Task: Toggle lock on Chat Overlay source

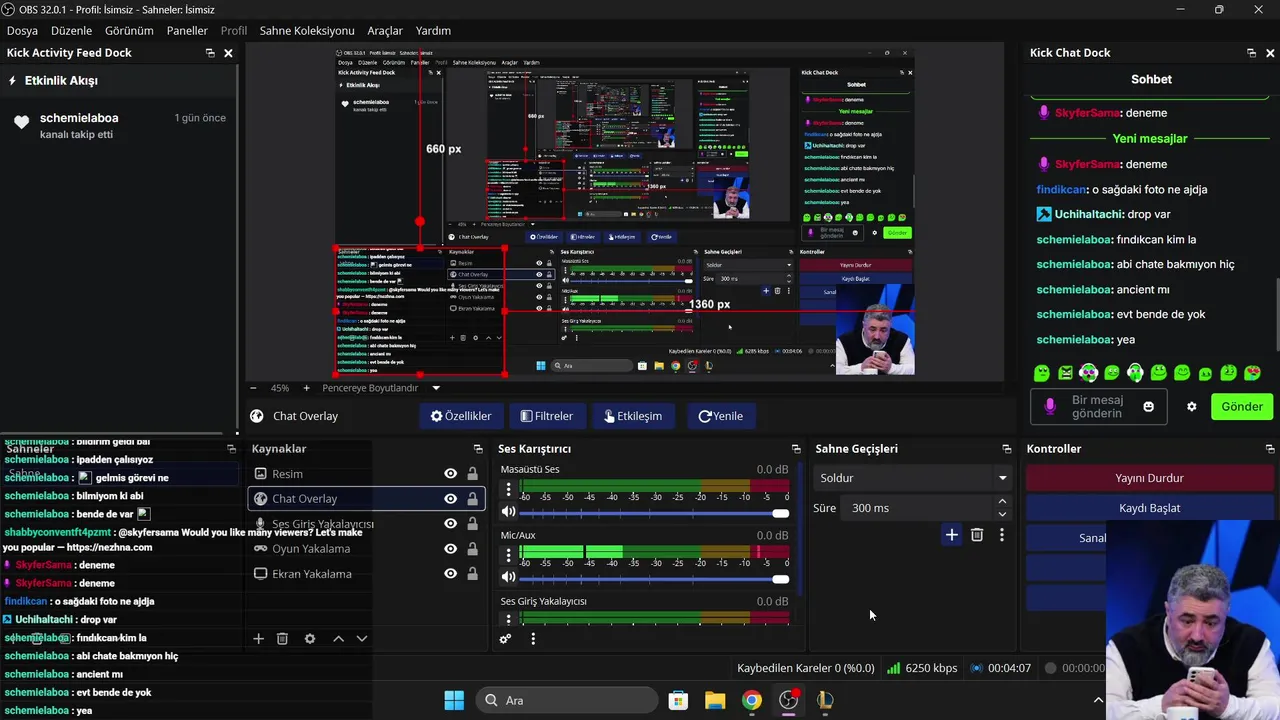Action: coord(472,499)
